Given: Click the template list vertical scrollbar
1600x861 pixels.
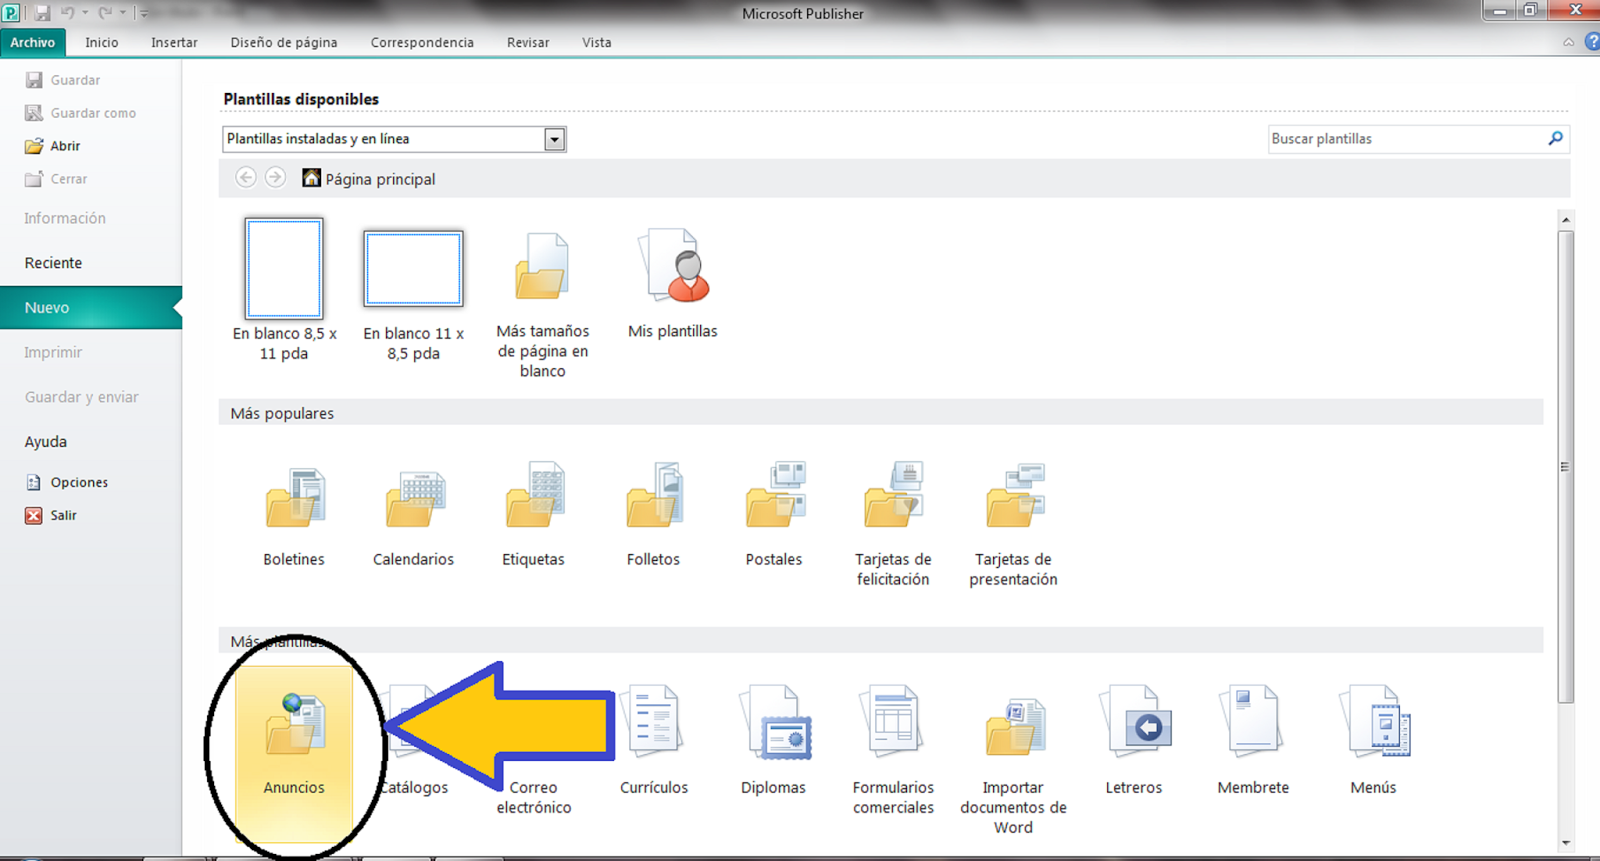Looking at the screenshot, I should pos(1566,466).
